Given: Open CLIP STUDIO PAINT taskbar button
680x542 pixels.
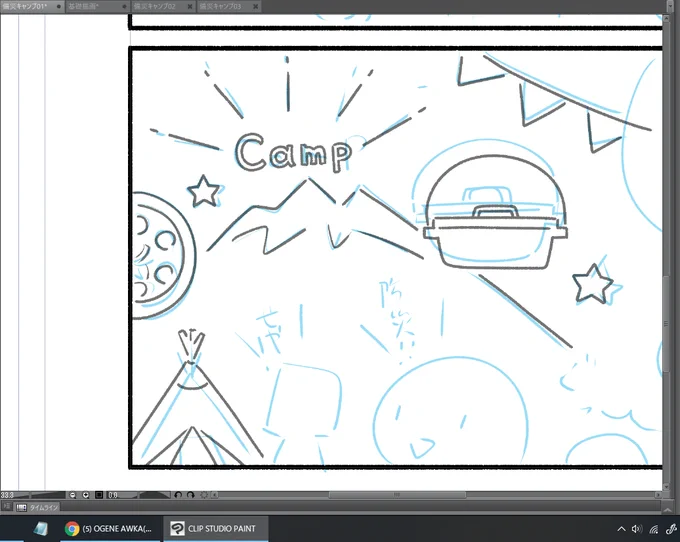Looking at the screenshot, I should pos(216,529).
